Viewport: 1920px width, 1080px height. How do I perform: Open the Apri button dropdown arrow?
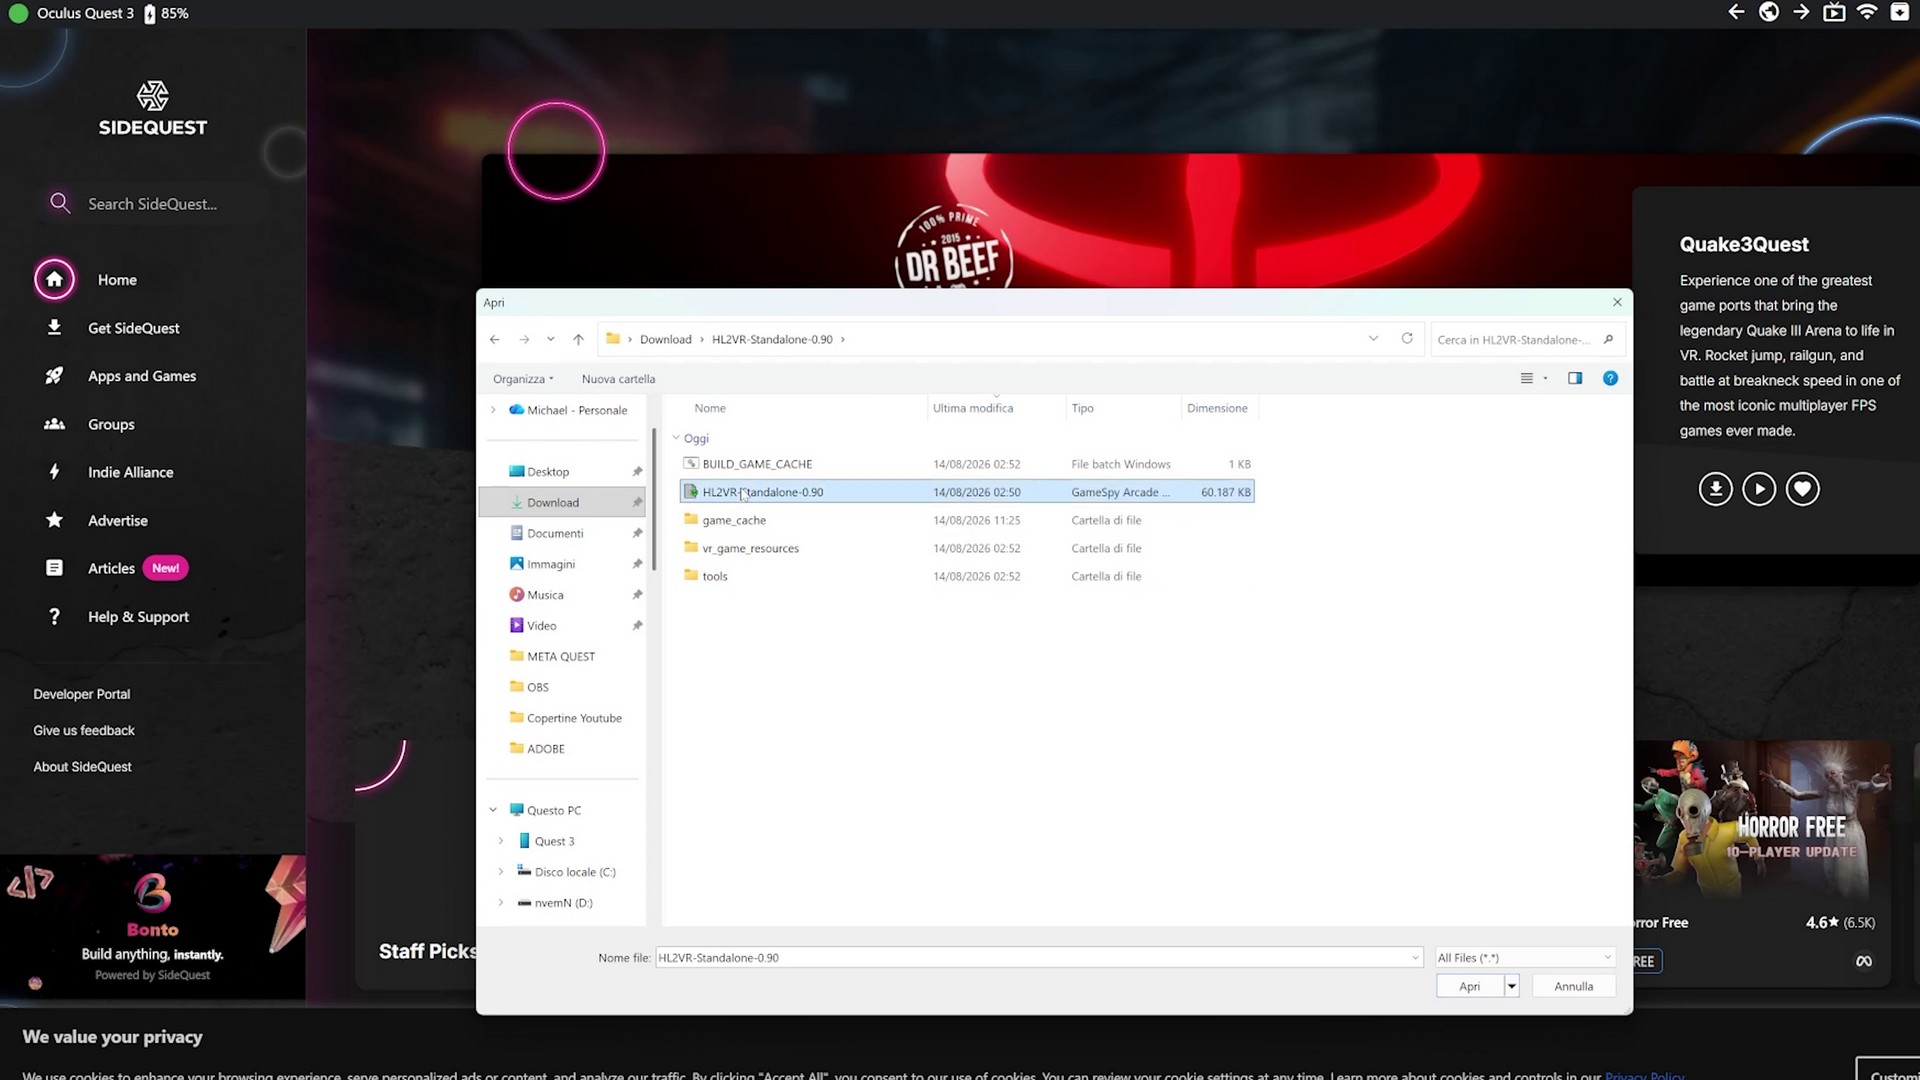[1511, 986]
